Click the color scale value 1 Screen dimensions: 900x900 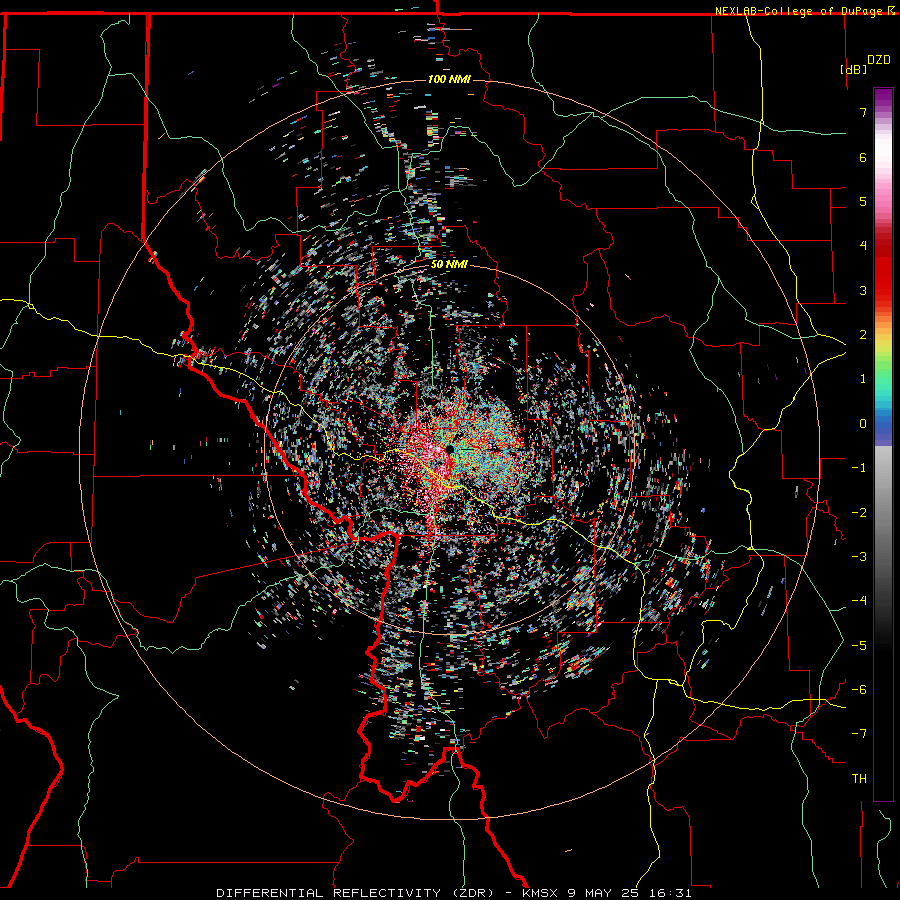tap(863, 379)
